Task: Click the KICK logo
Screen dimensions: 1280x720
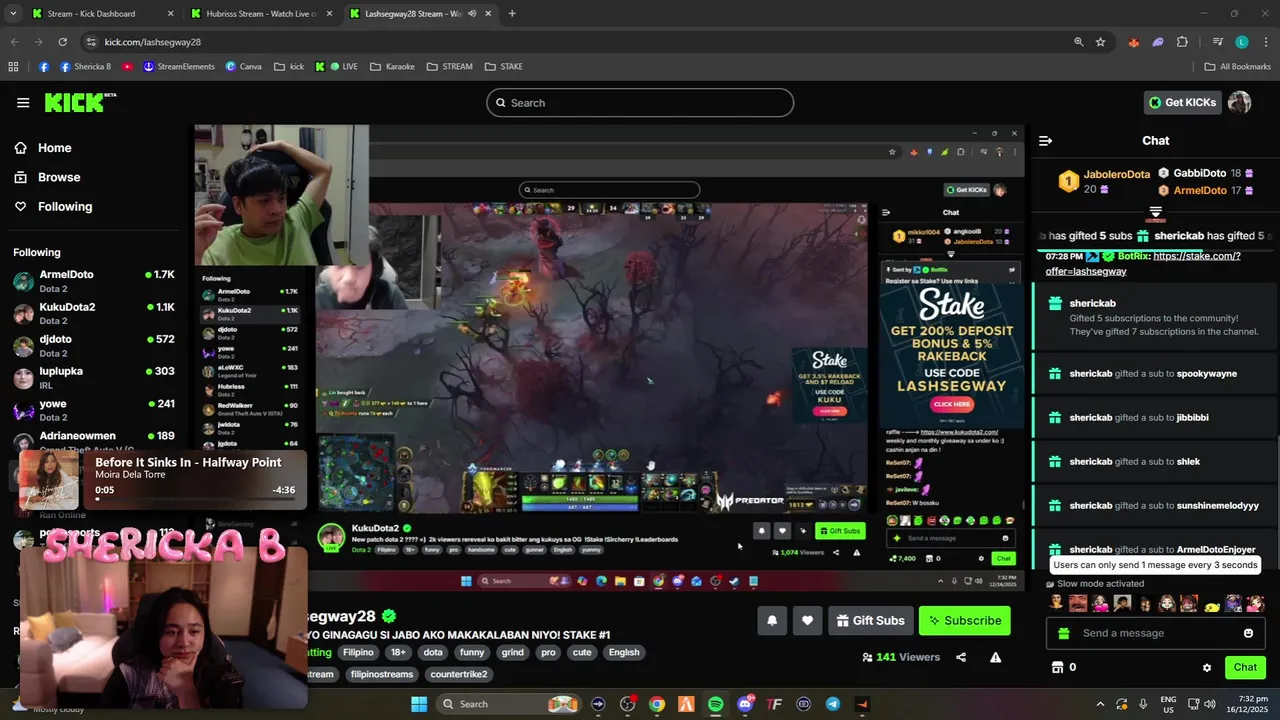Action: tap(80, 102)
